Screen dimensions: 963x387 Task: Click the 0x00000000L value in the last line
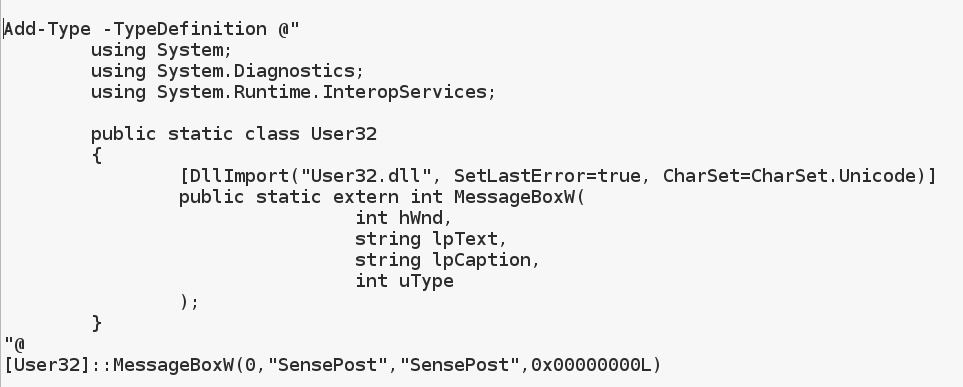(x=591, y=365)
